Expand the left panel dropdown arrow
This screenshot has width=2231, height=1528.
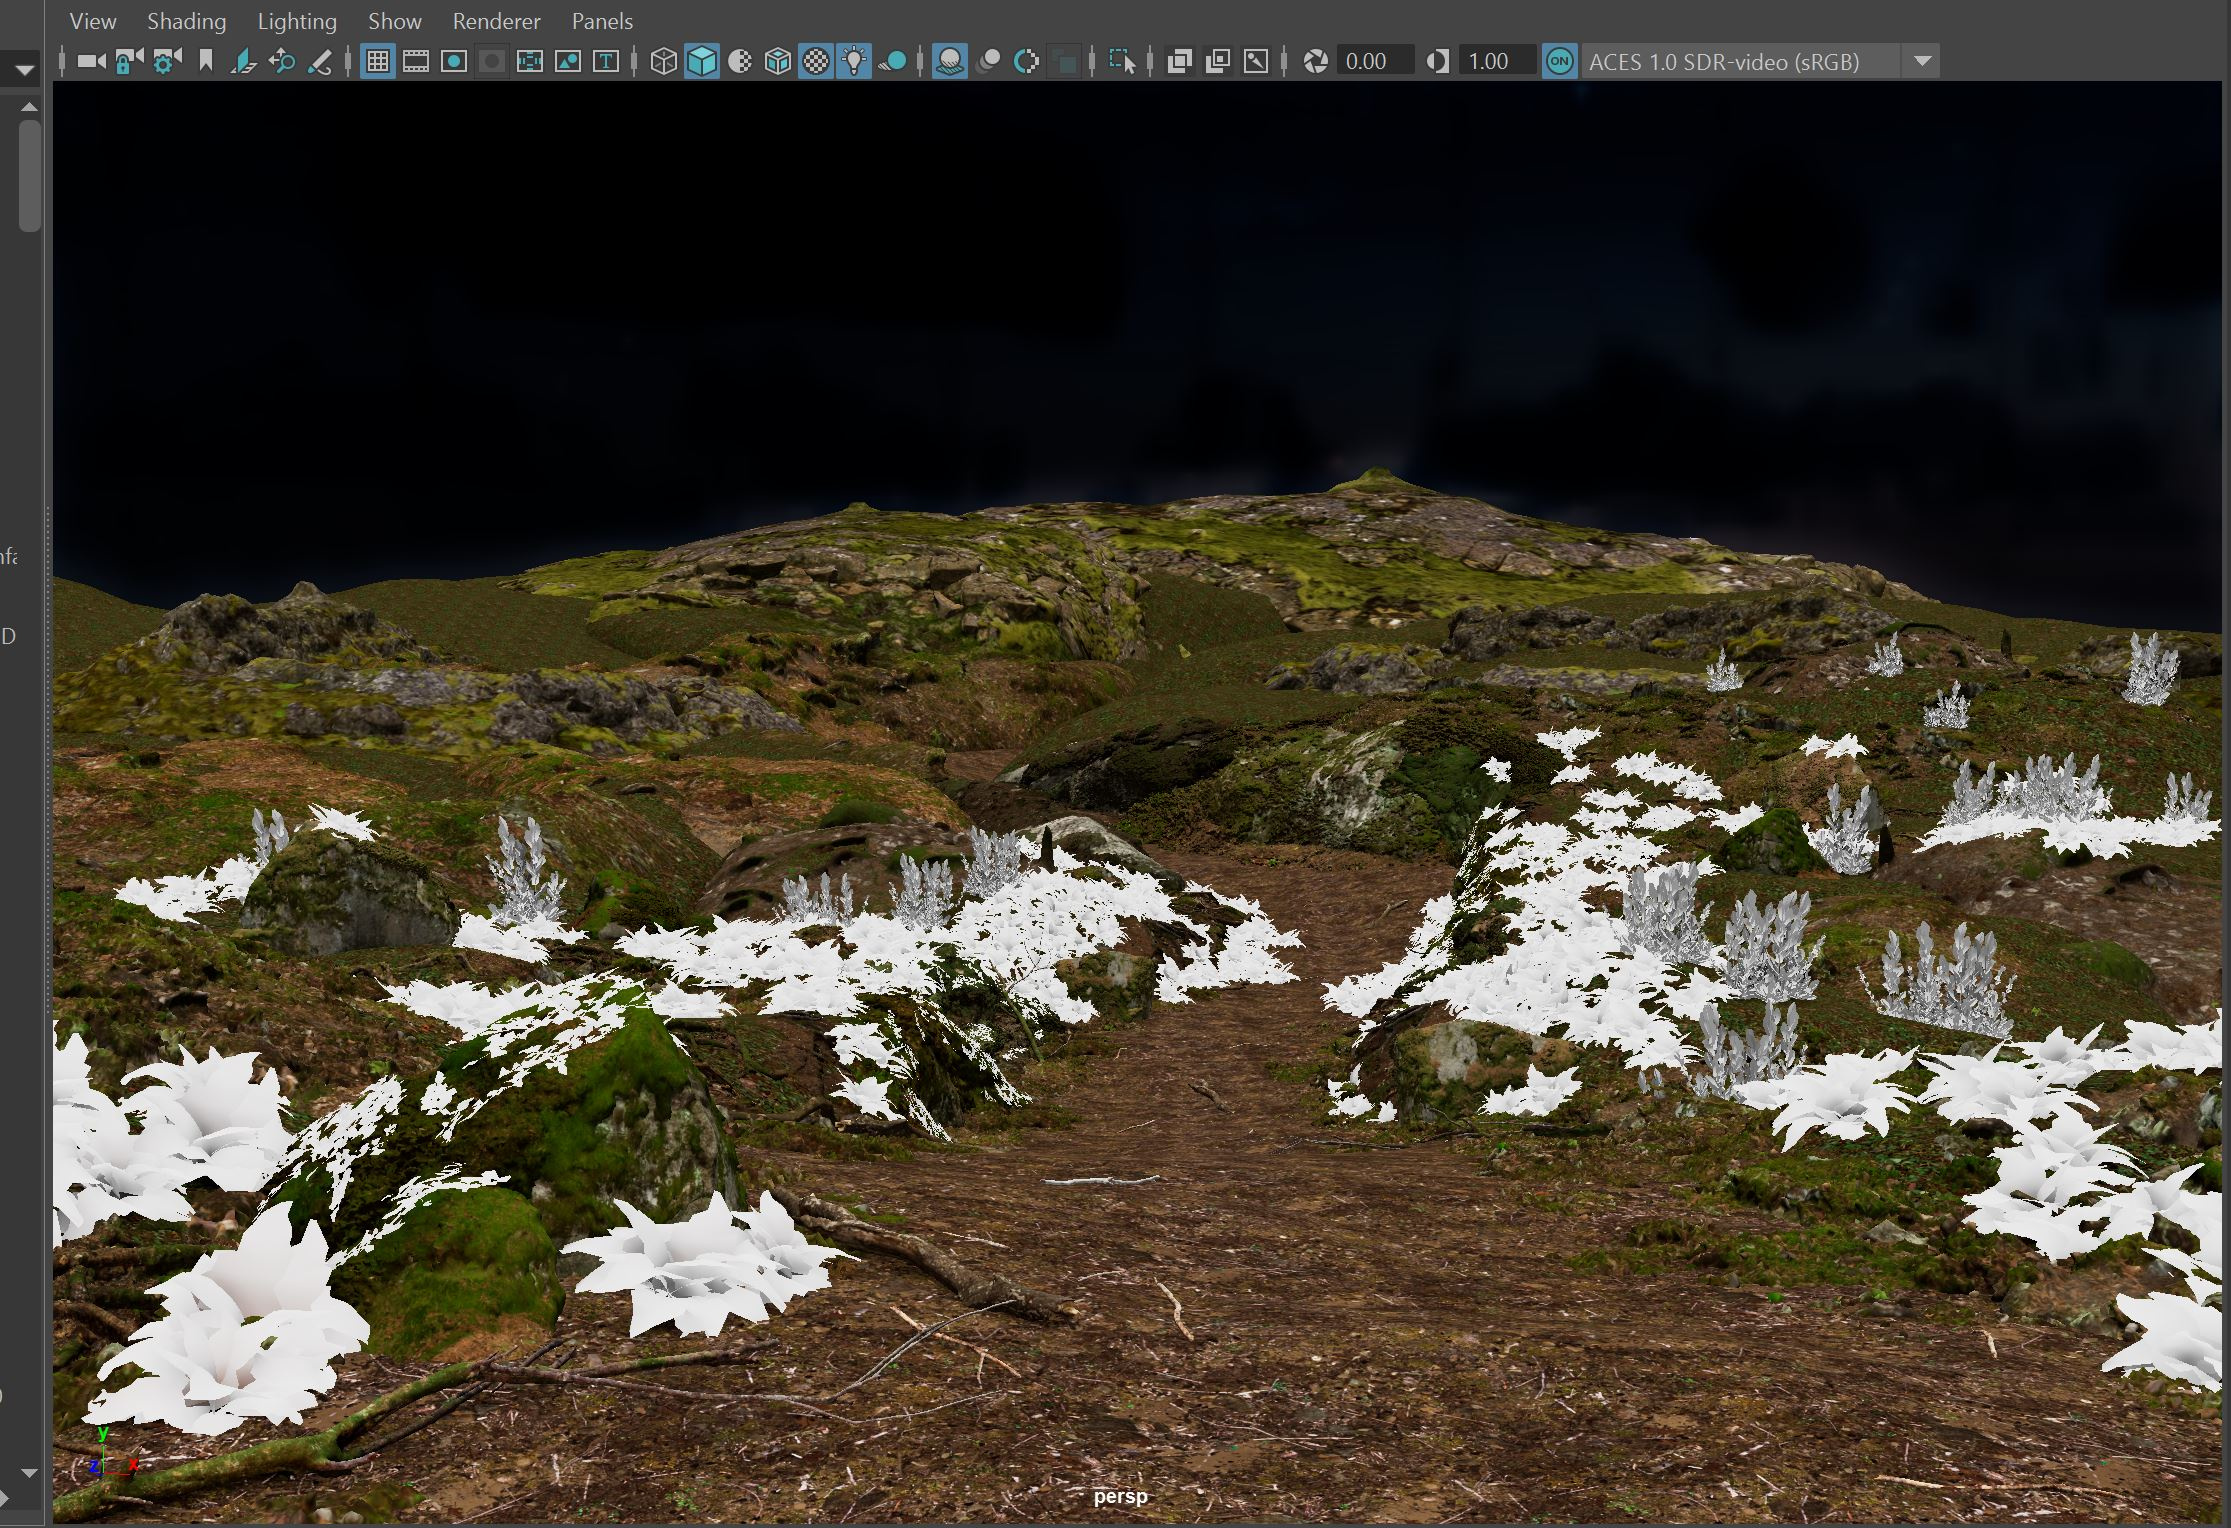tap(25, 70)
